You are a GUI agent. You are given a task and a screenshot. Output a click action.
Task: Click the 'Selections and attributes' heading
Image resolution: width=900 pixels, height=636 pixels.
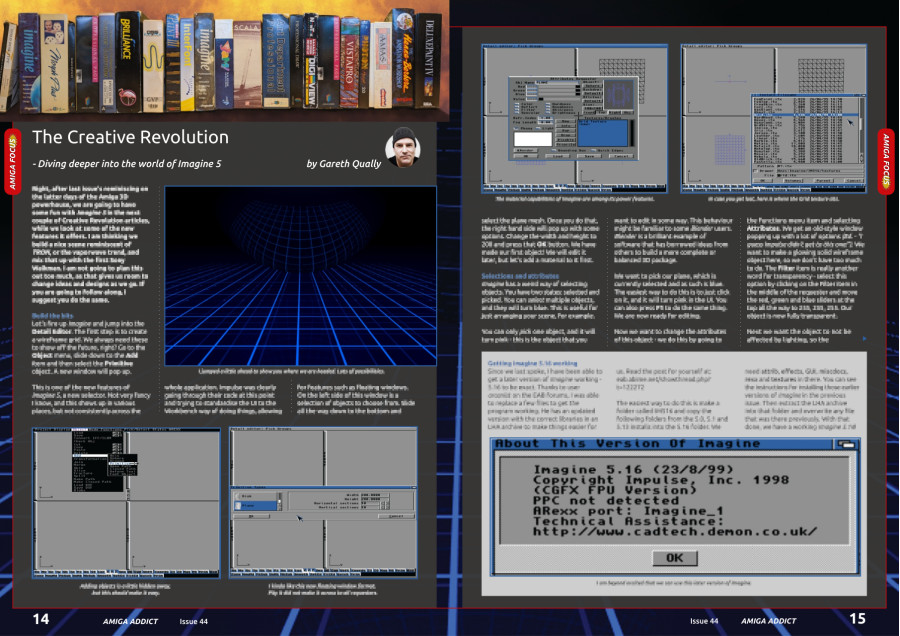click(x=519, y=276)
